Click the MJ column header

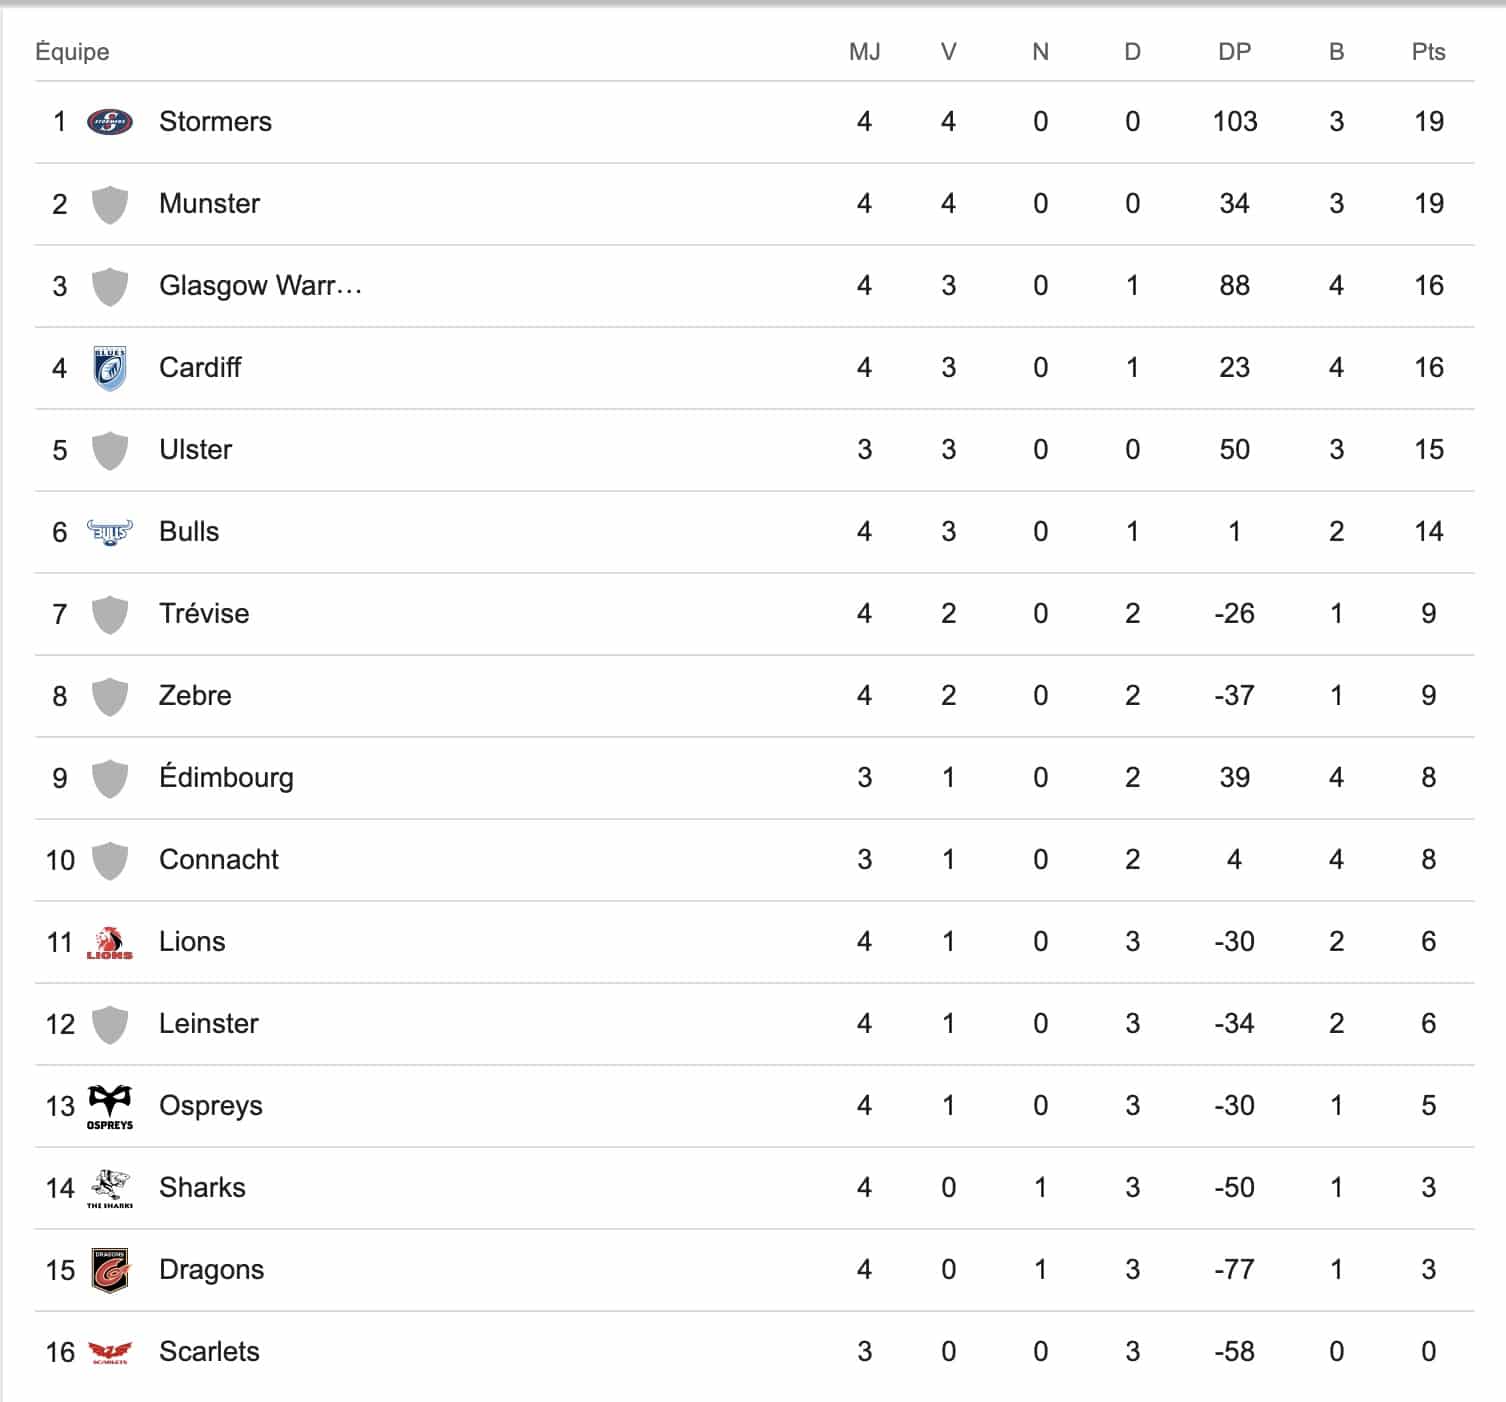(864, 52)
